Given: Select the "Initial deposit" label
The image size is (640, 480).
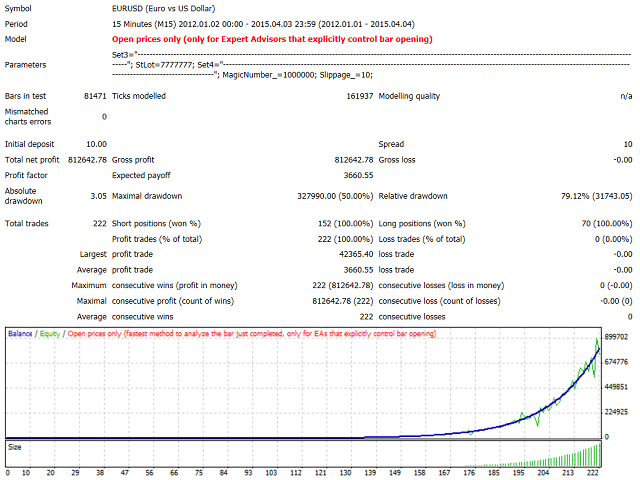Looking at the screenshot, I should coord(29,144).
